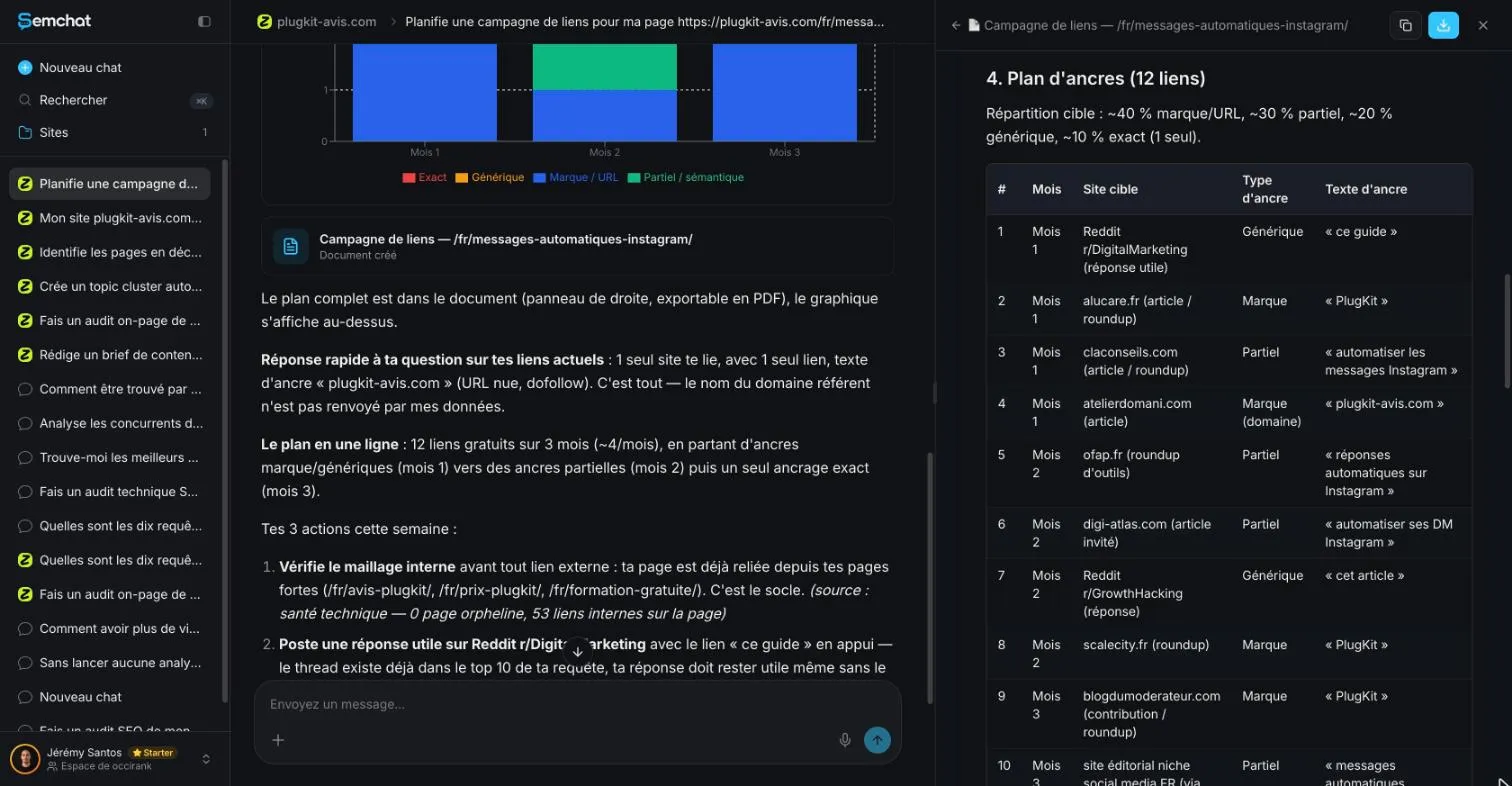Select chat "Crée un topic cluster auto..."

[x=110, y=286]
